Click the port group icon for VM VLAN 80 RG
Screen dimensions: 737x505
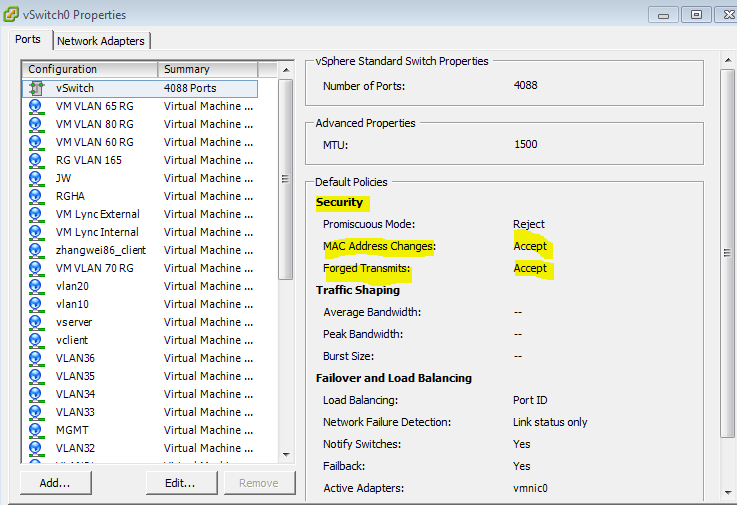pyautogui.click(x=36, y=124)
